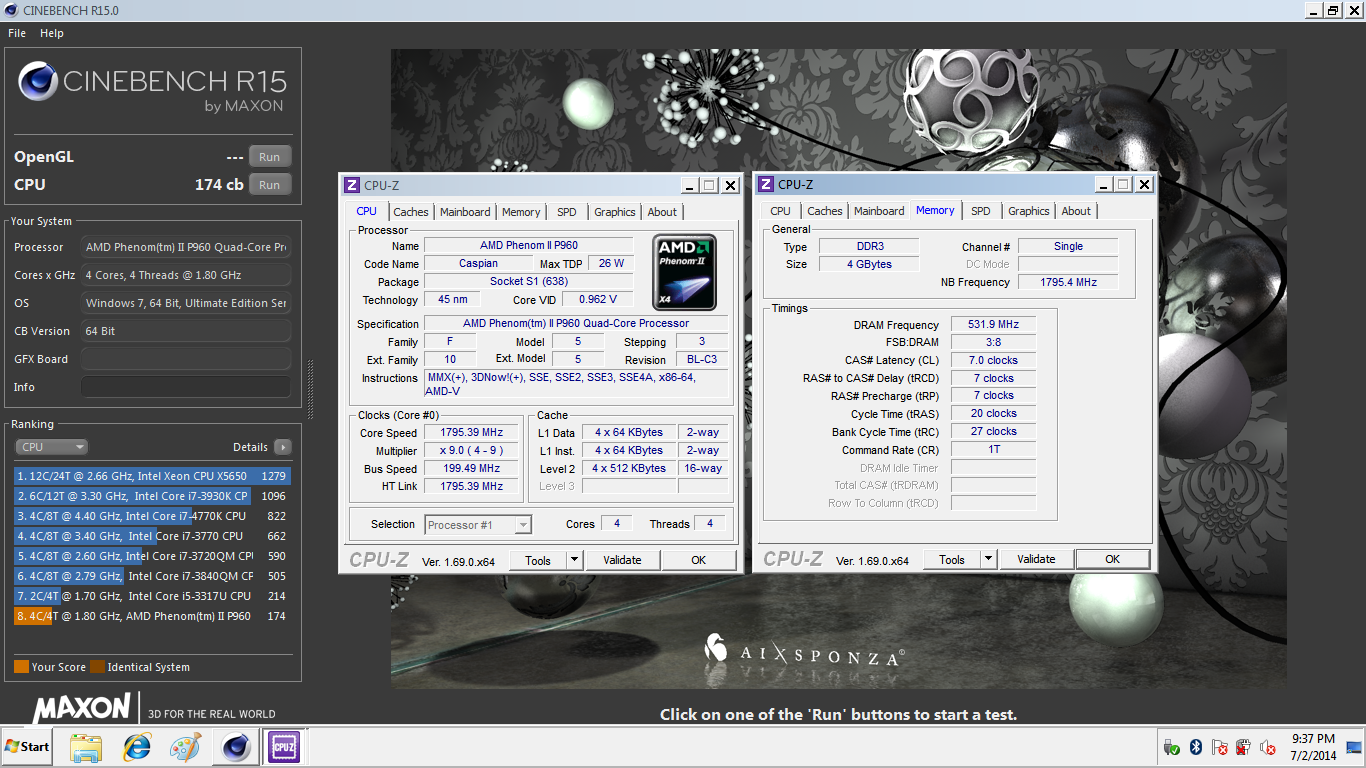Open the Help menu

52,33
